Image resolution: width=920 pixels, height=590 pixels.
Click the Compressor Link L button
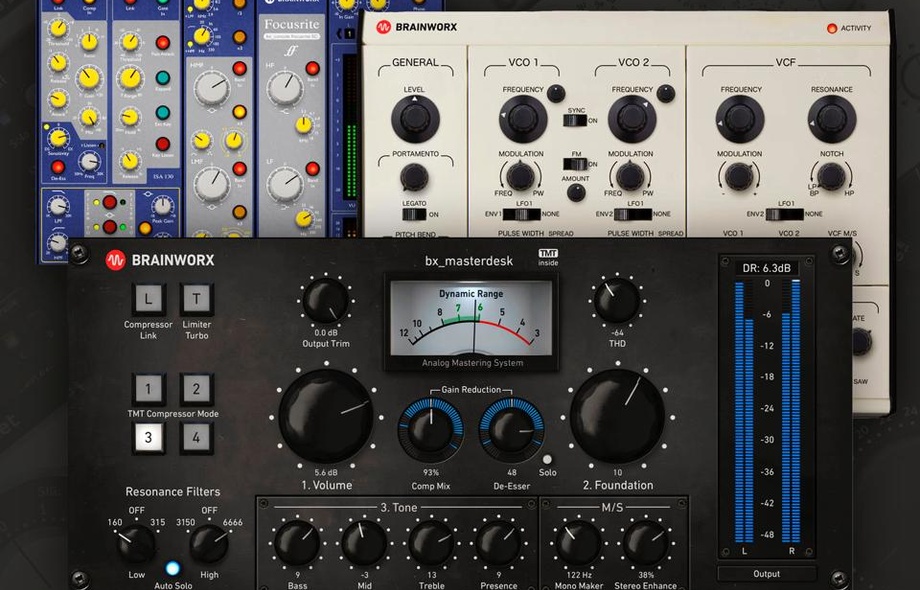[x=148, y=299]
